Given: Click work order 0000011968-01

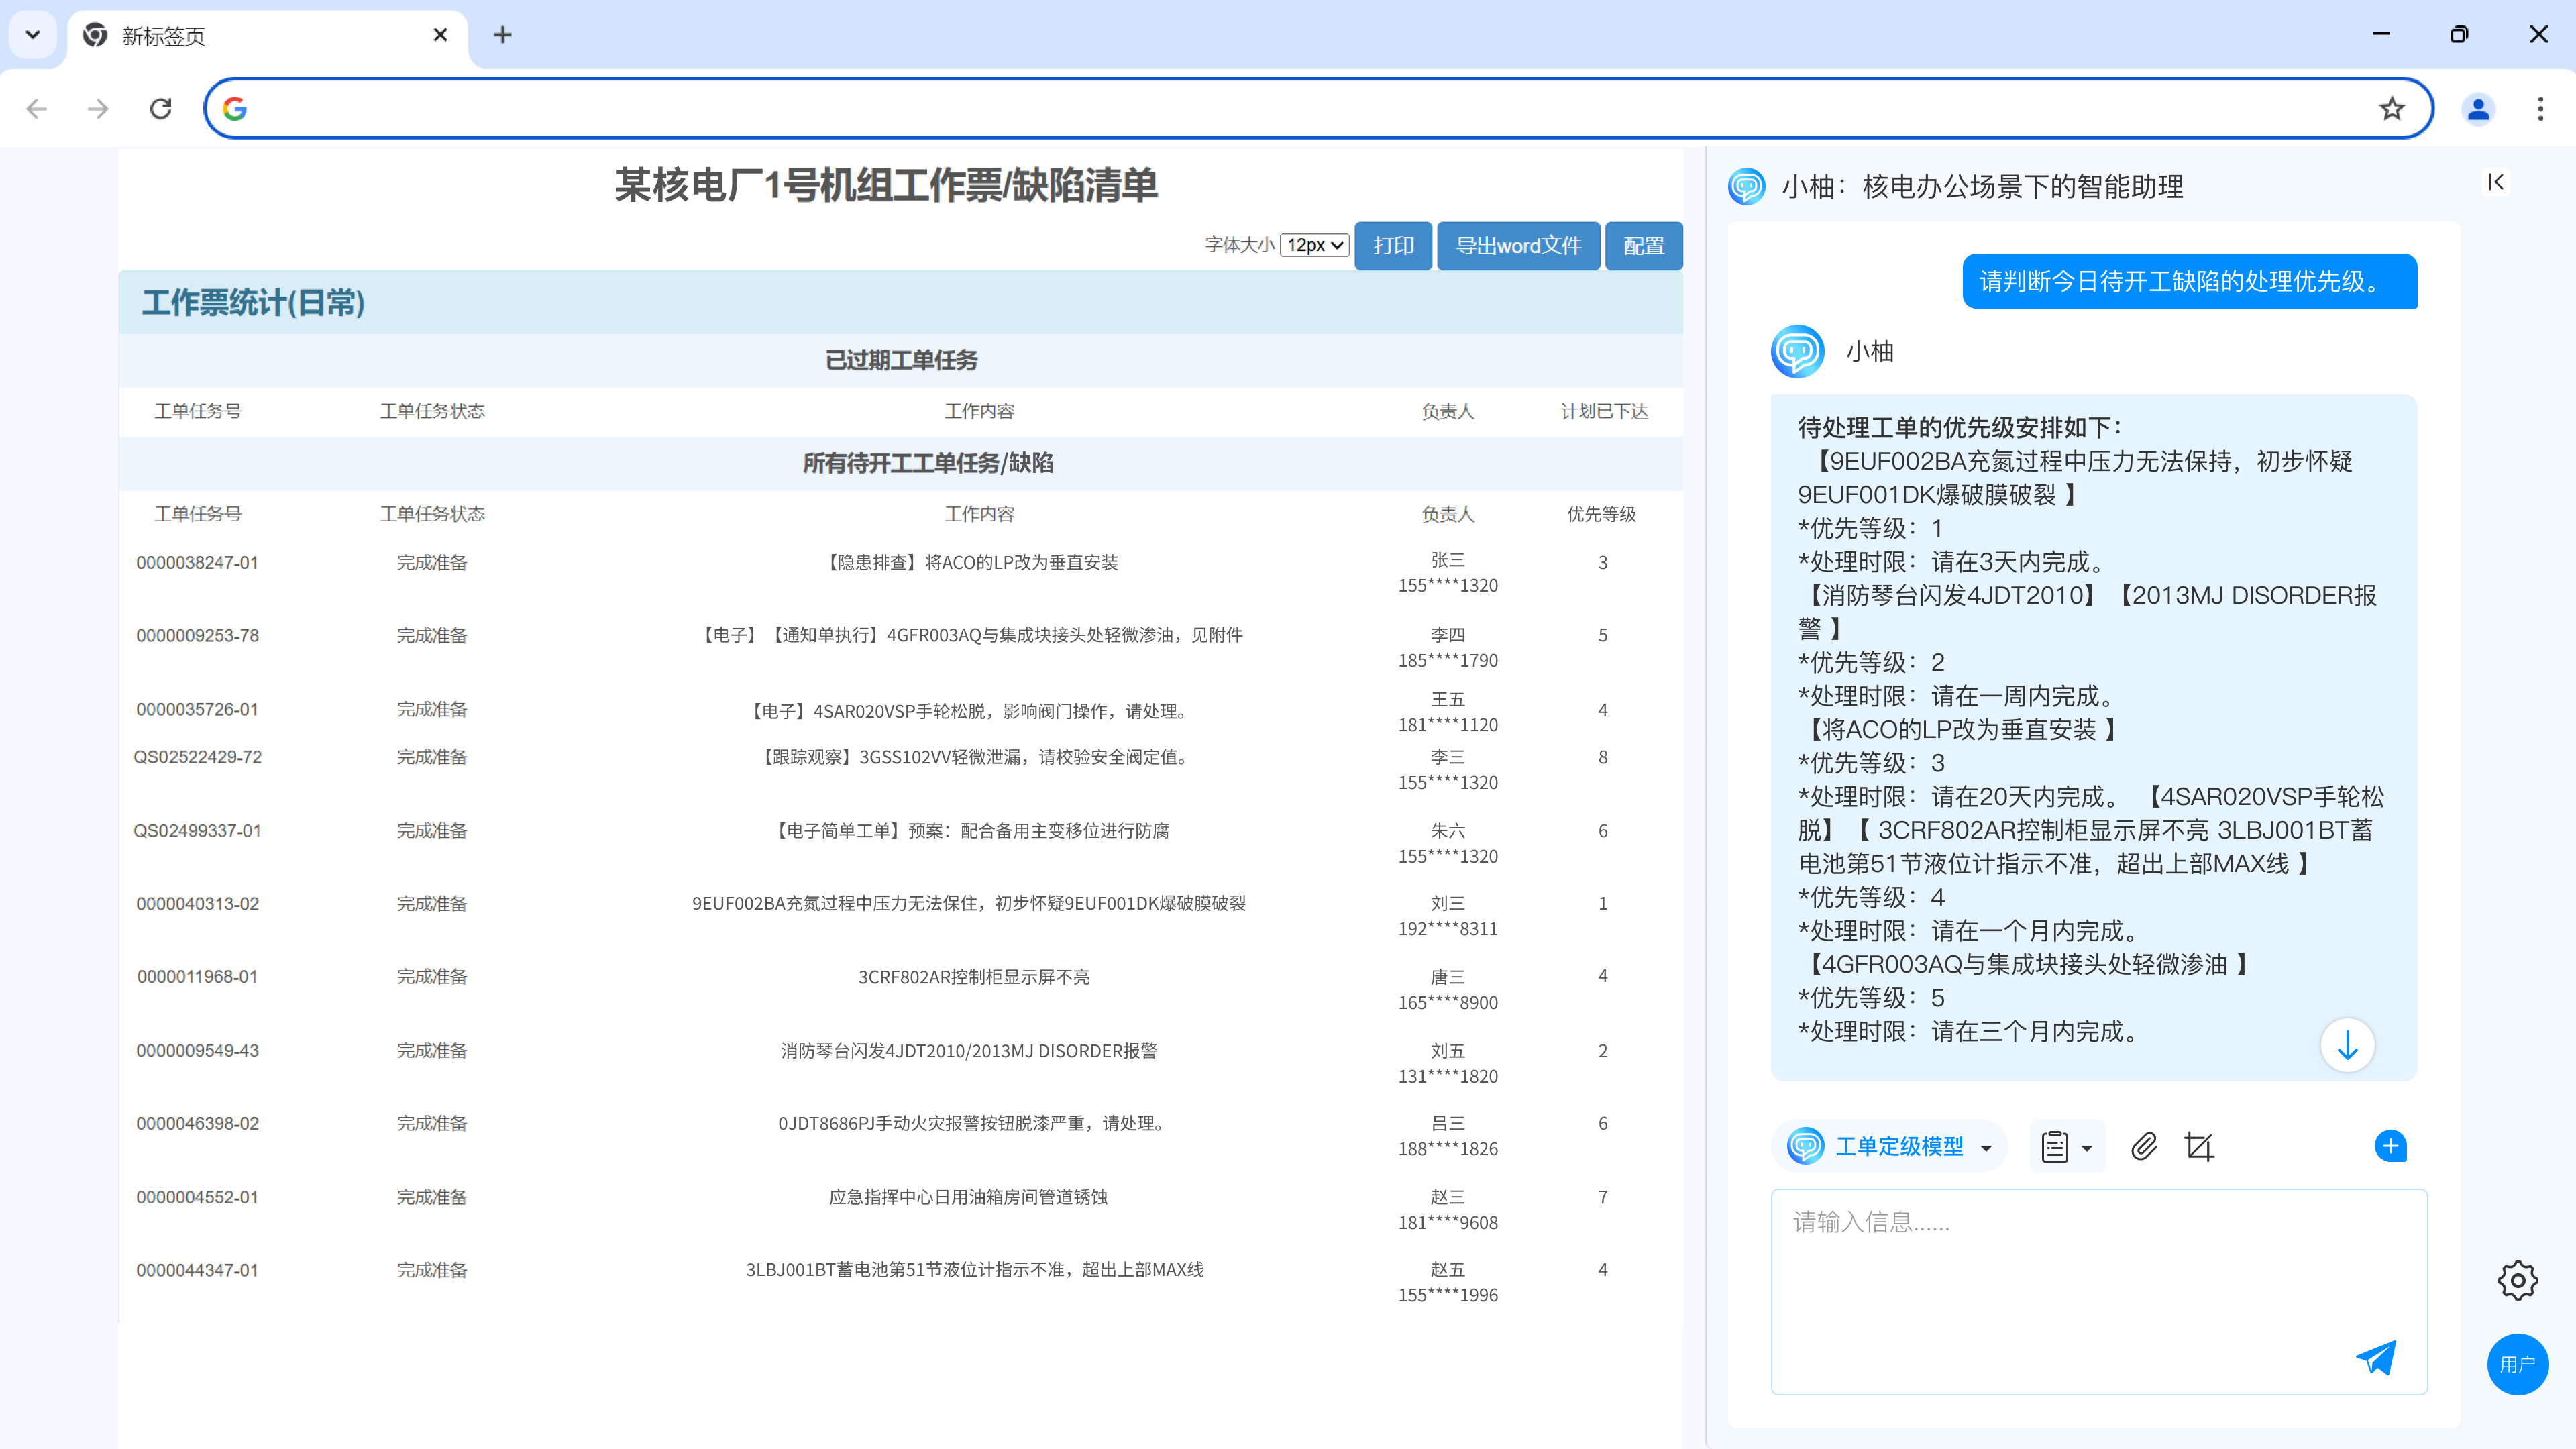Looking at the screenshot, I should pos(197,976).
